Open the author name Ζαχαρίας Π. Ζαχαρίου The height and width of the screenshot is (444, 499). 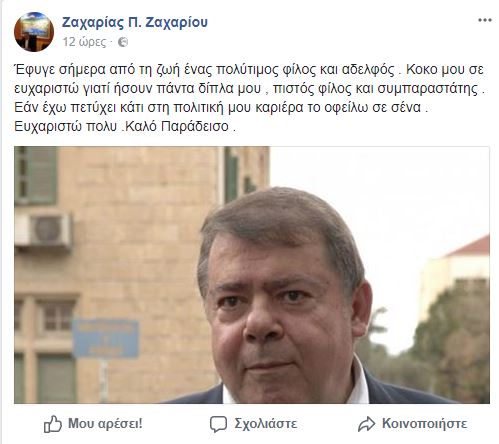(x=135, y=22)
